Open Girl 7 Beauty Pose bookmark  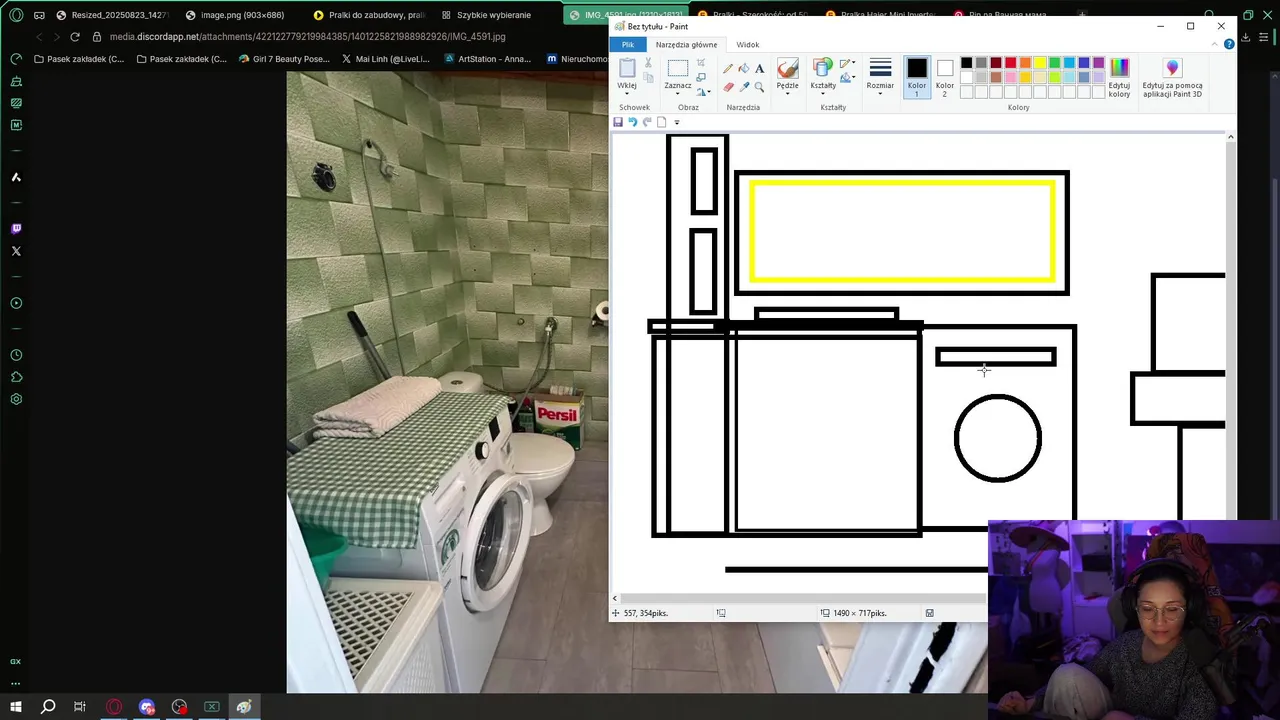284,59
